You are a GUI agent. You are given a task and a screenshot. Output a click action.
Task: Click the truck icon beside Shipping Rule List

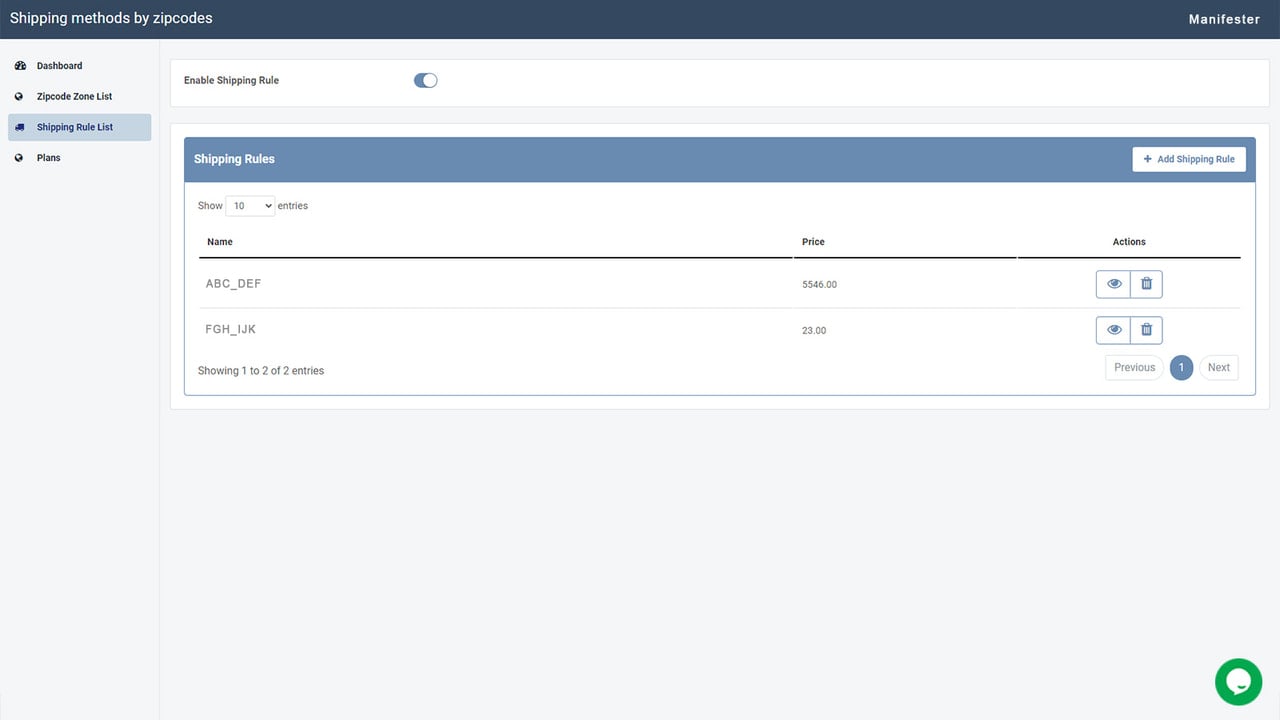click(x=20, y=127)
